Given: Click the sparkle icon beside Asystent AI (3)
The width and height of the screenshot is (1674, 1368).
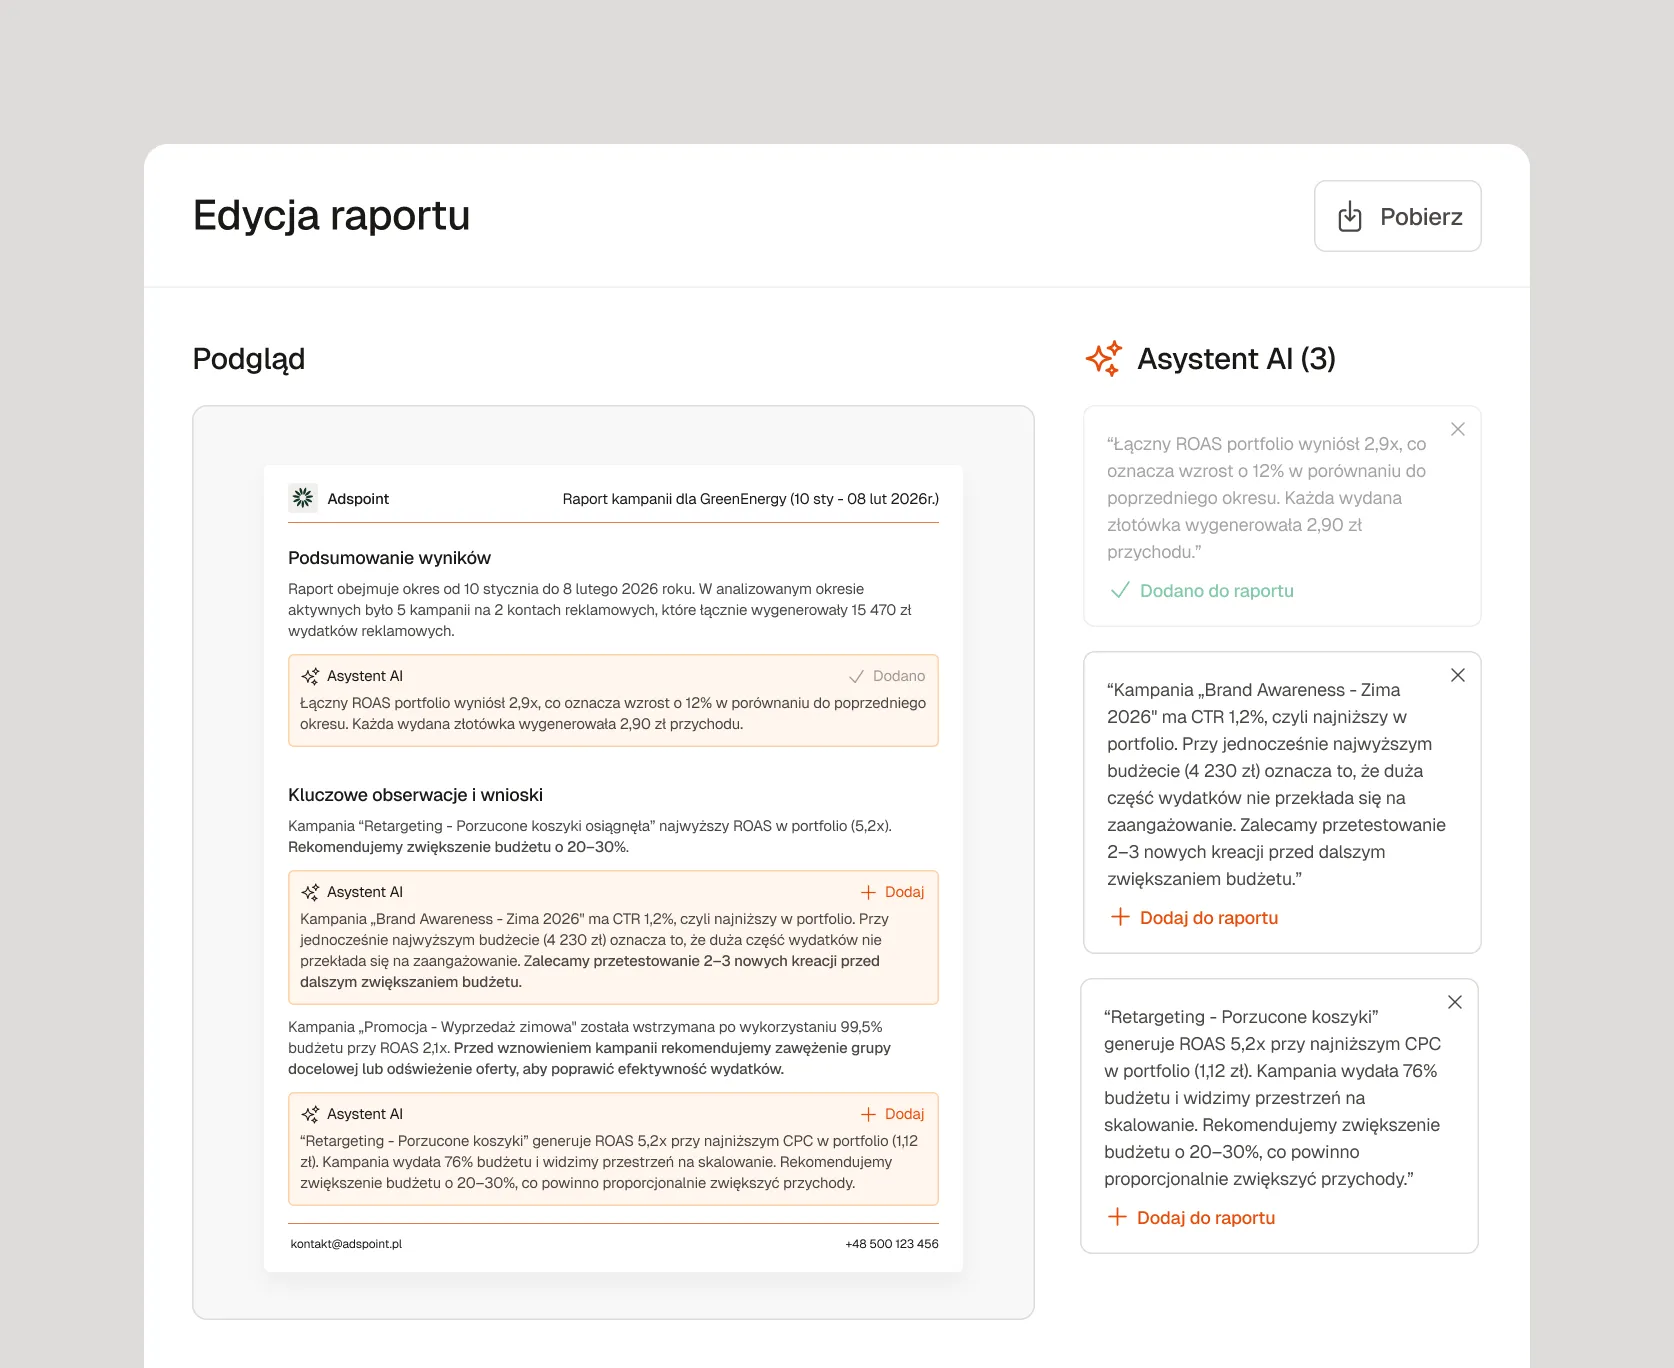Looking at the screenshot, I should pyautogui.click(x=1104, y=358).
